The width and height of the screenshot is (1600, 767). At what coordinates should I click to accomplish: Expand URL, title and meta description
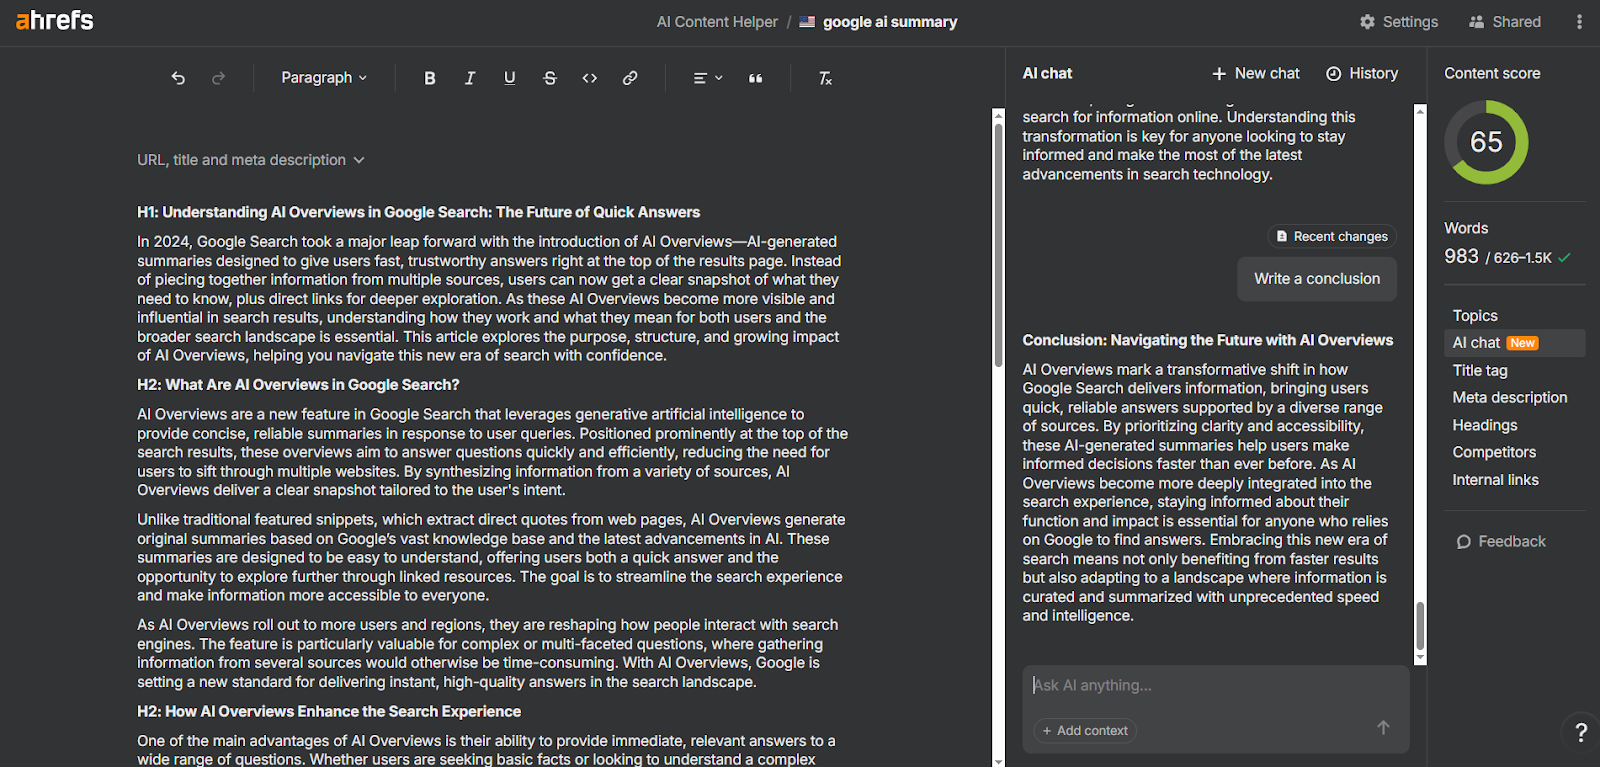point(251,160)
